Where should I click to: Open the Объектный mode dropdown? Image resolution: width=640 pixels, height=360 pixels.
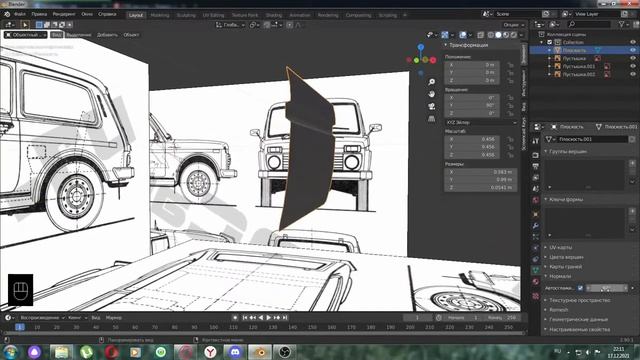pos(25,35)
